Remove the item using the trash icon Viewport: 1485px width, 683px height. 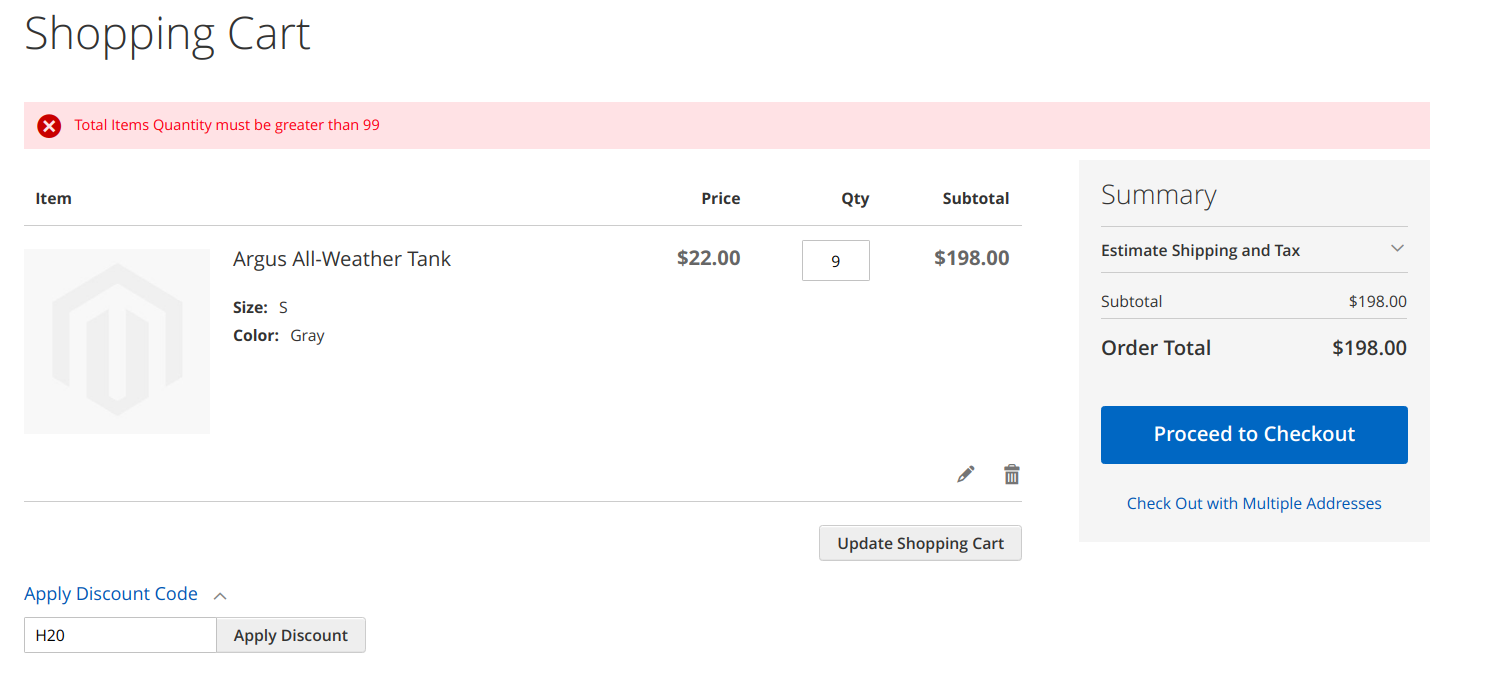point(1012,474)
